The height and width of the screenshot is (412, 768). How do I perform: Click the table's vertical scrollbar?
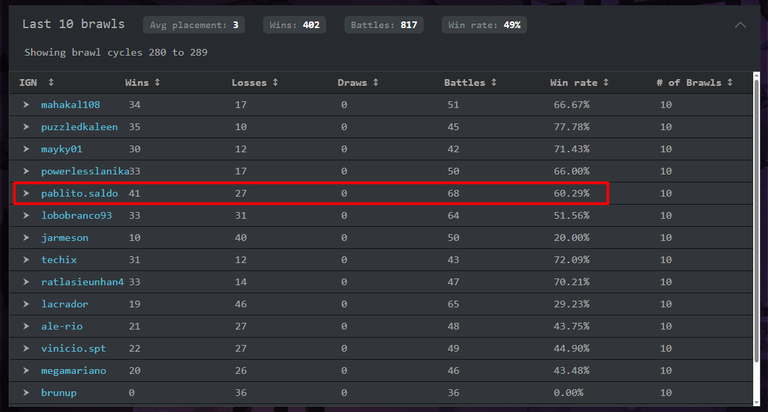[756, 220]
